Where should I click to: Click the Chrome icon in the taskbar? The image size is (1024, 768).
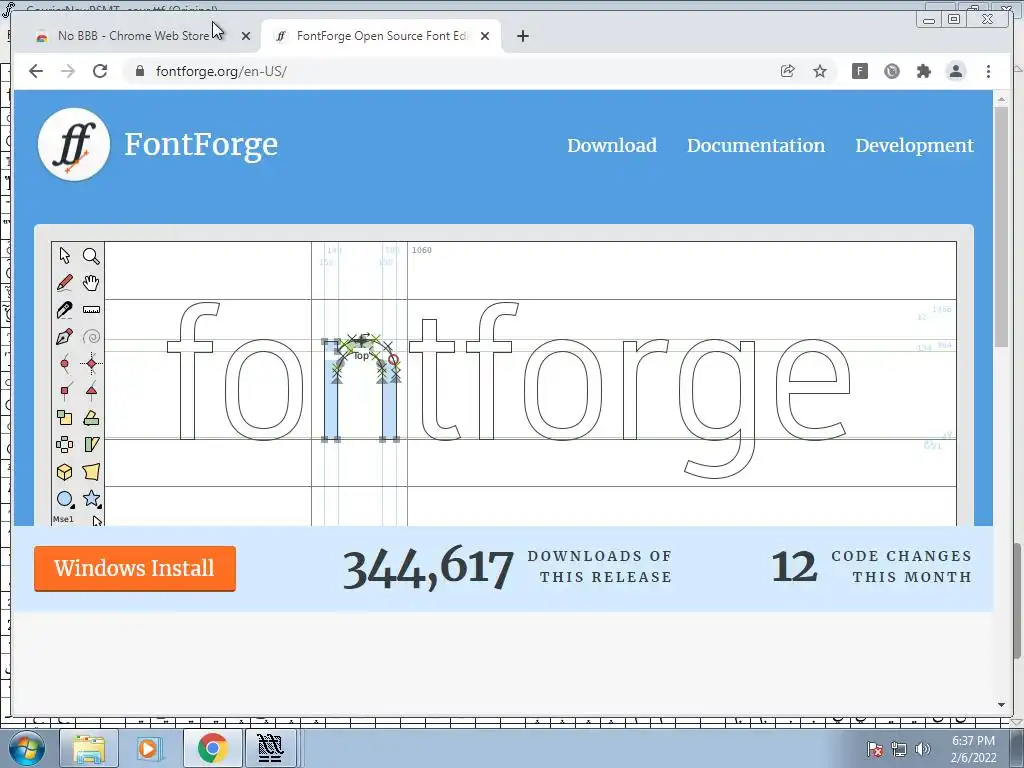pyautogui.click(x=212, y=748)
